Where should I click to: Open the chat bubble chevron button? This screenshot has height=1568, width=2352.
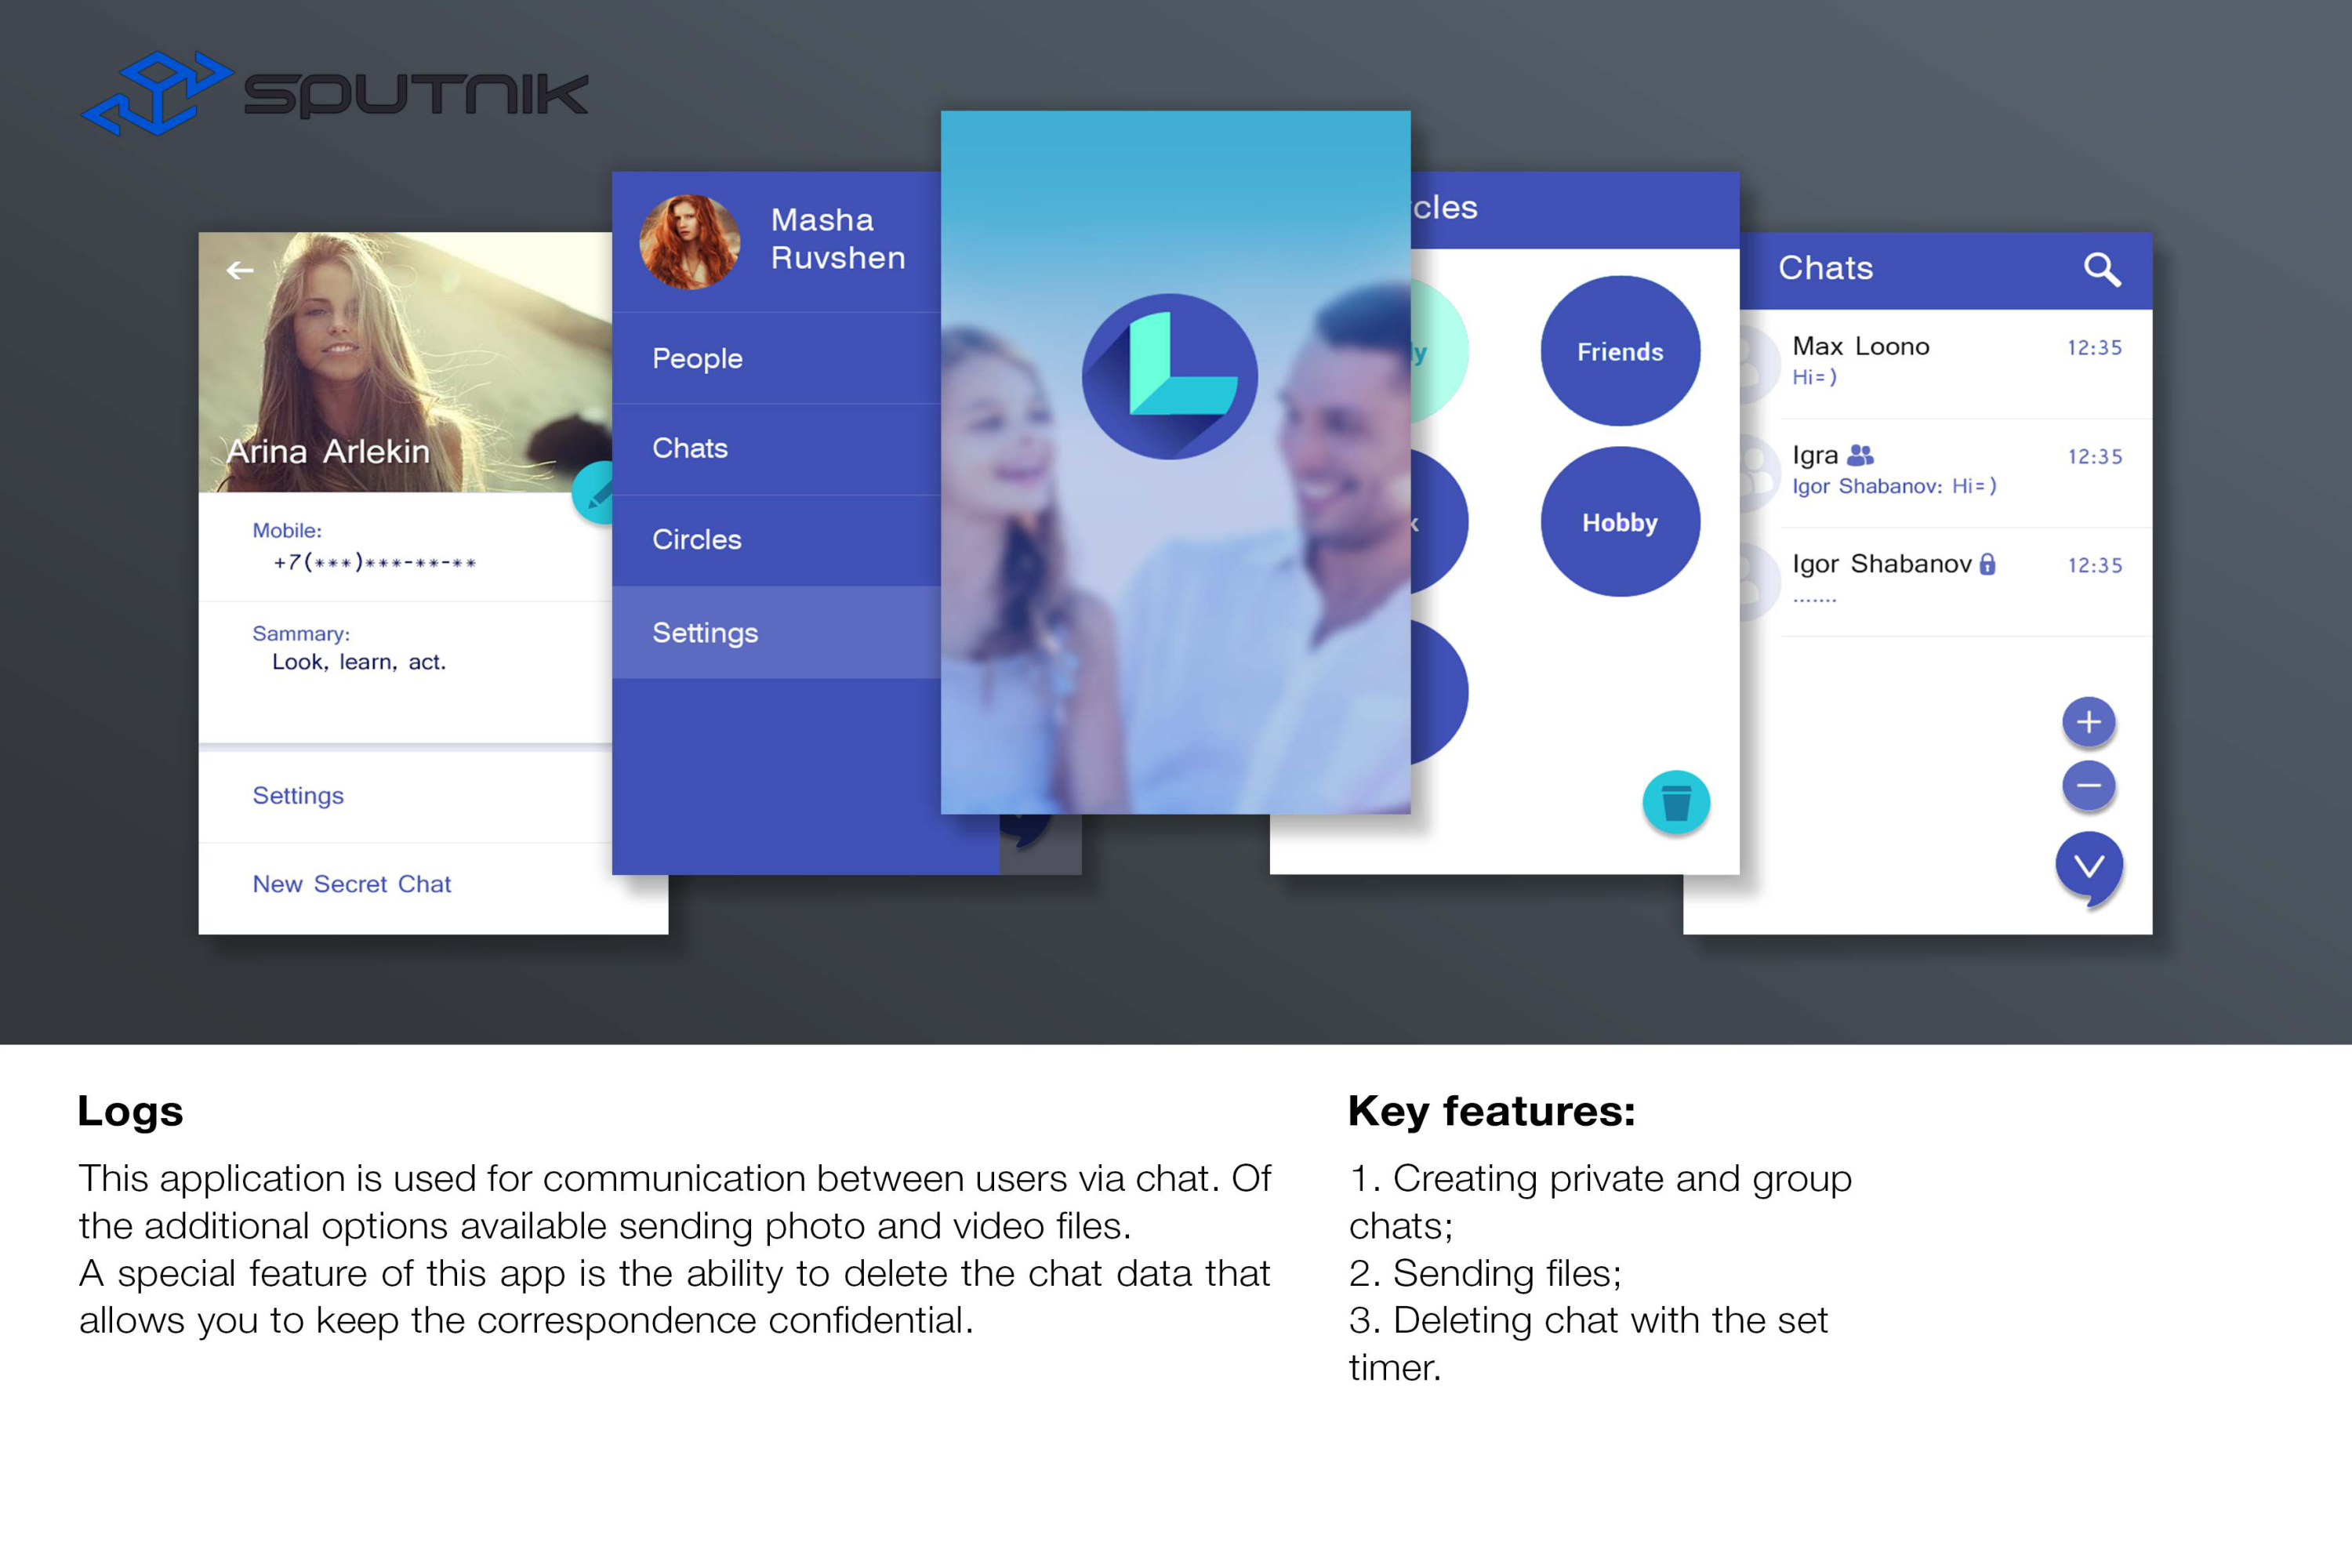click(x=2089, y=868)
